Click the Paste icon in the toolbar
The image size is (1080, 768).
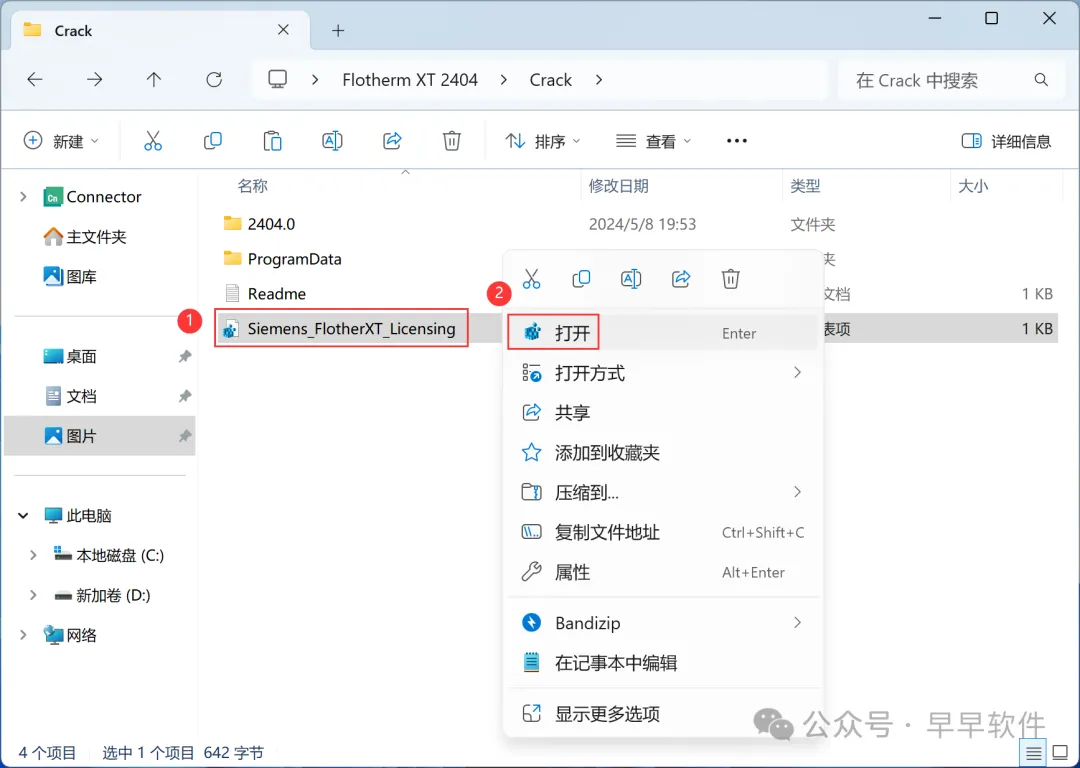tap(273, 141)
